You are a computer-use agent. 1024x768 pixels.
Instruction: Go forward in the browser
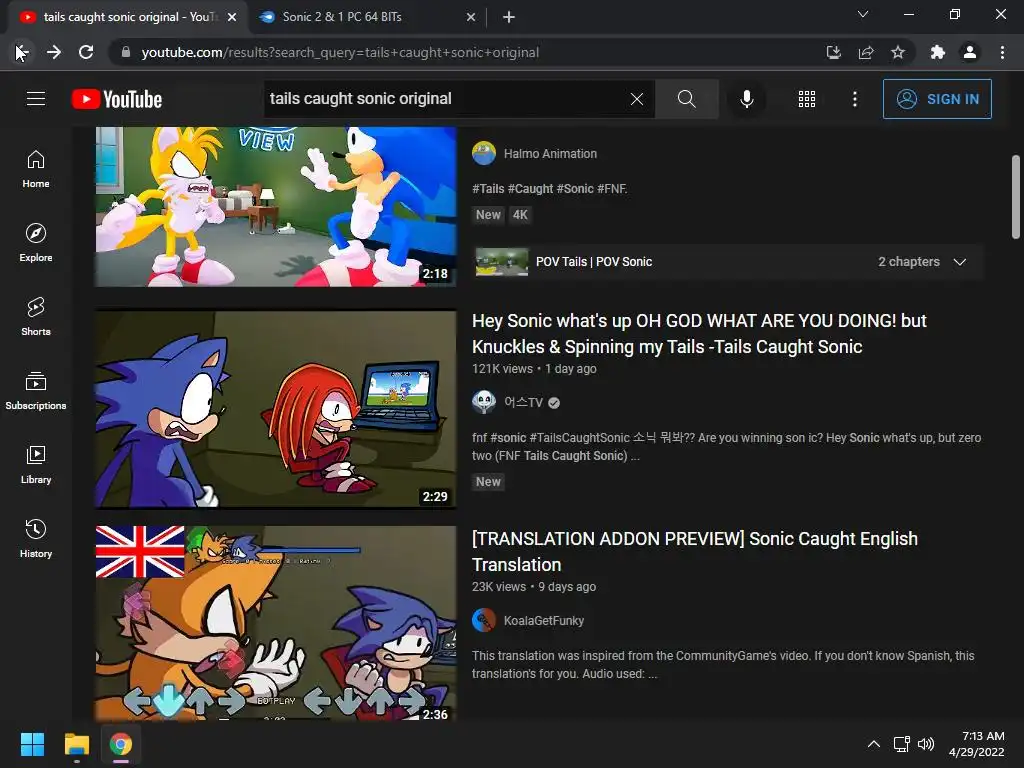[x=54, y=52]
